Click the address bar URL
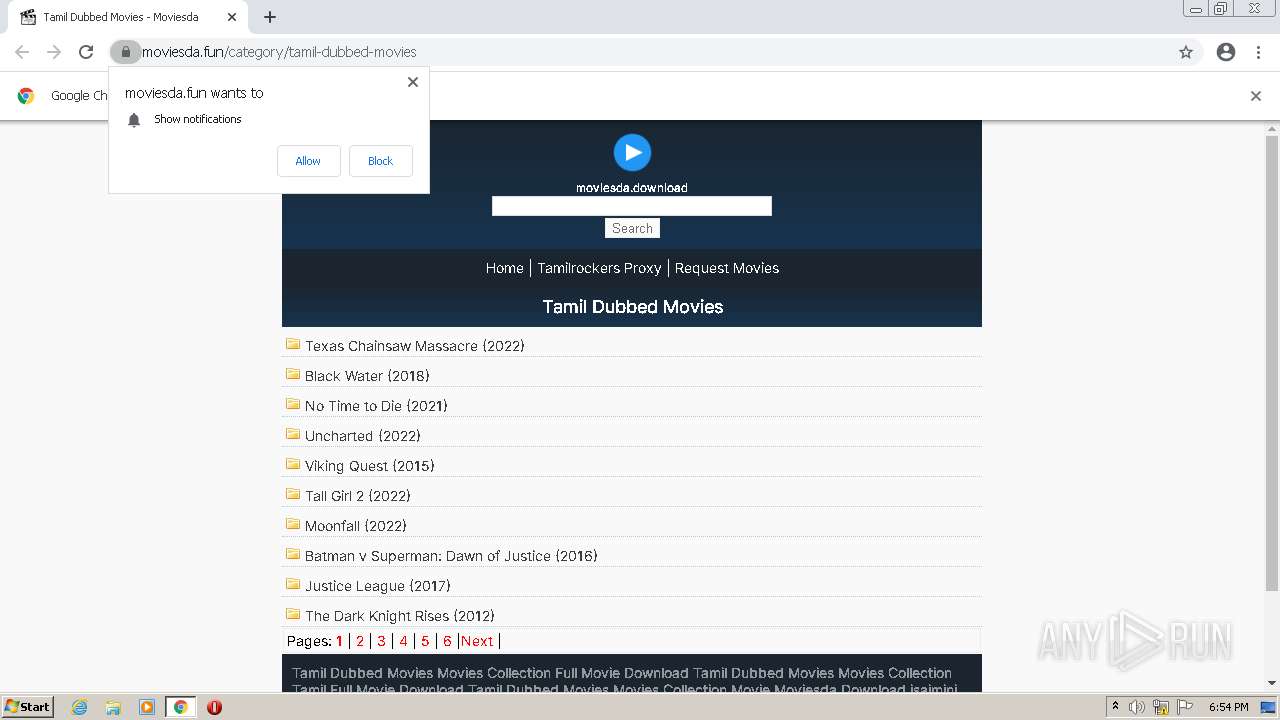 279,52
